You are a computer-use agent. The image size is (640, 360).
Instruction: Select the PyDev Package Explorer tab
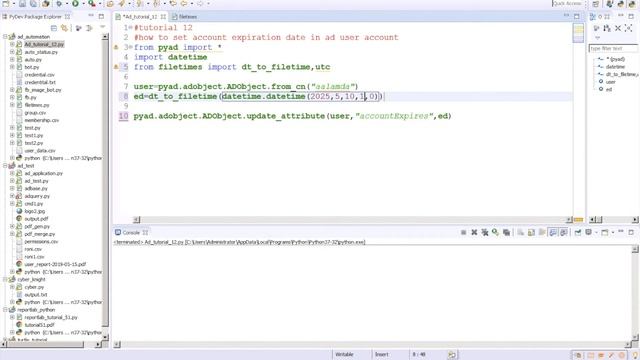point(36,17)
